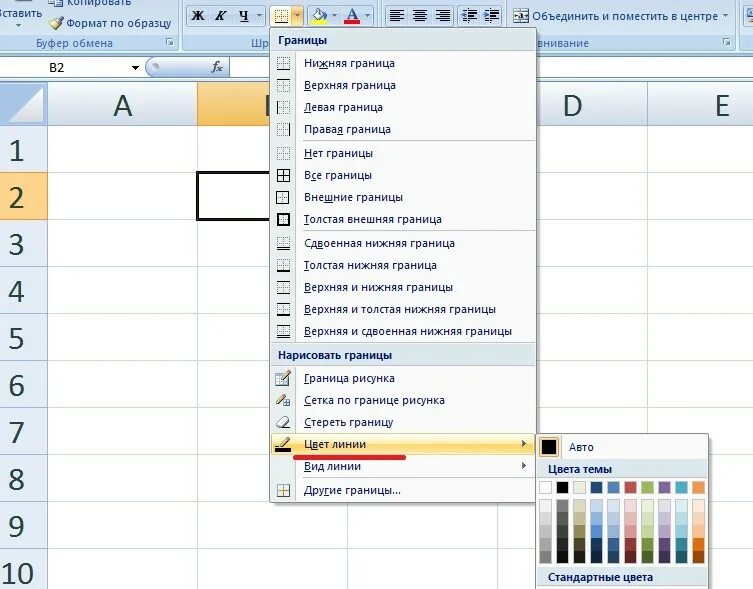Select row 5 header
This screenshot has width=753, height=589.
pos(24,337)
